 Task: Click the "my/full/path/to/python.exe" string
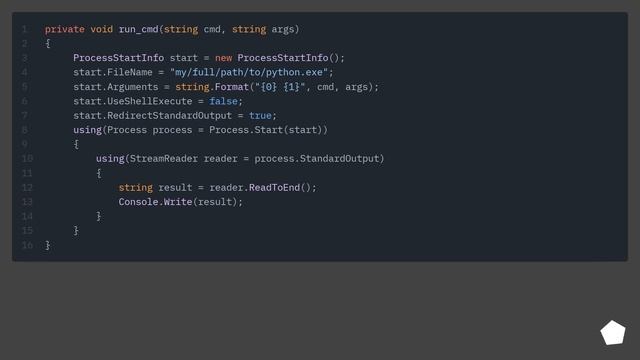pos(249,72)
